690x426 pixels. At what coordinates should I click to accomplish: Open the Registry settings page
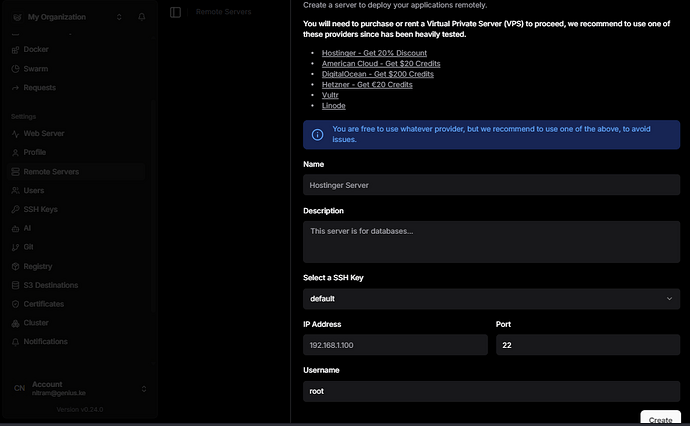point(38,266)
